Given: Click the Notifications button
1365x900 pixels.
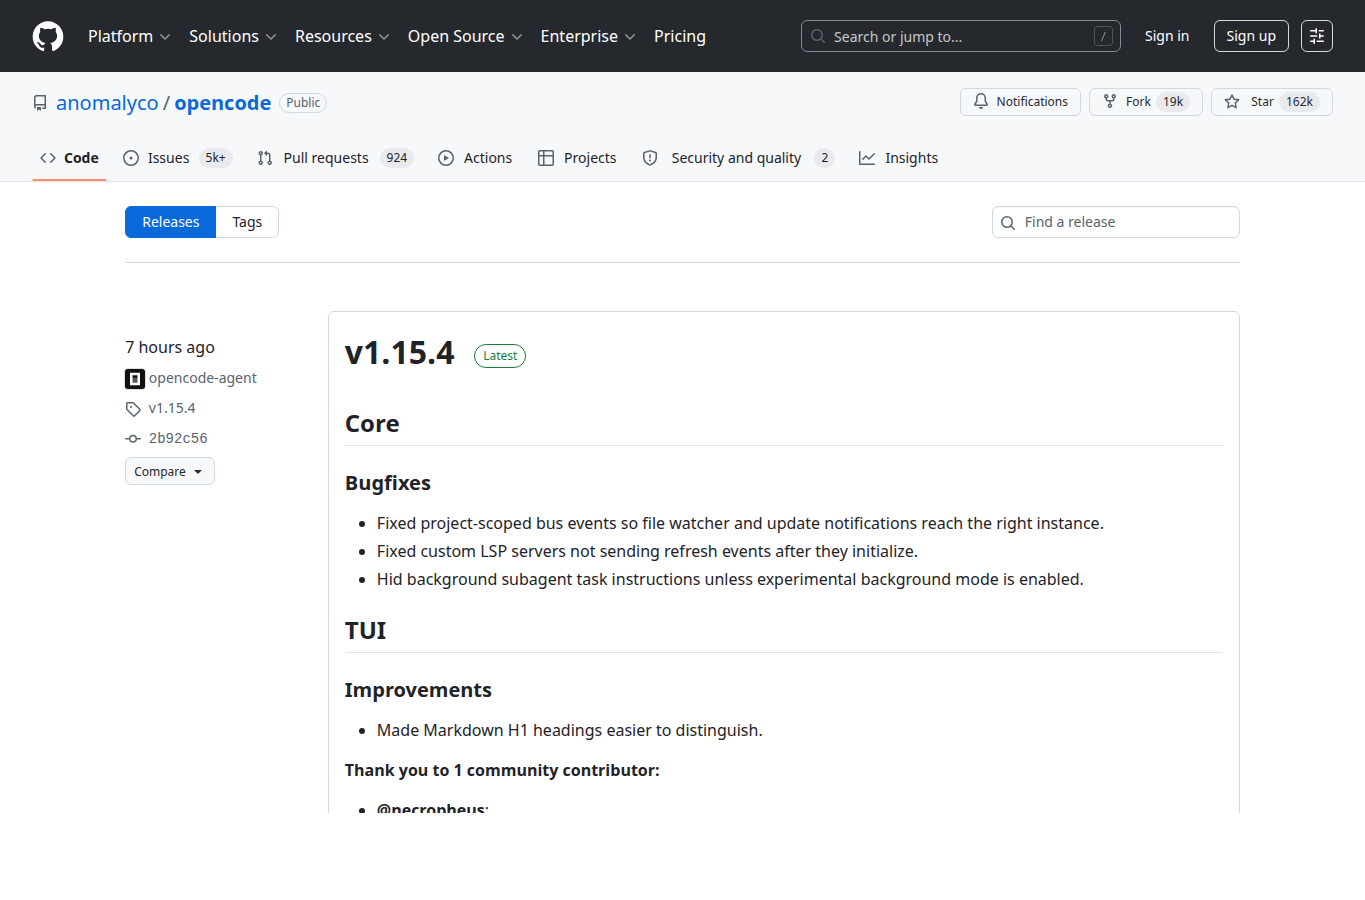Looking at the screenshot, I should tap(1020, 102).
